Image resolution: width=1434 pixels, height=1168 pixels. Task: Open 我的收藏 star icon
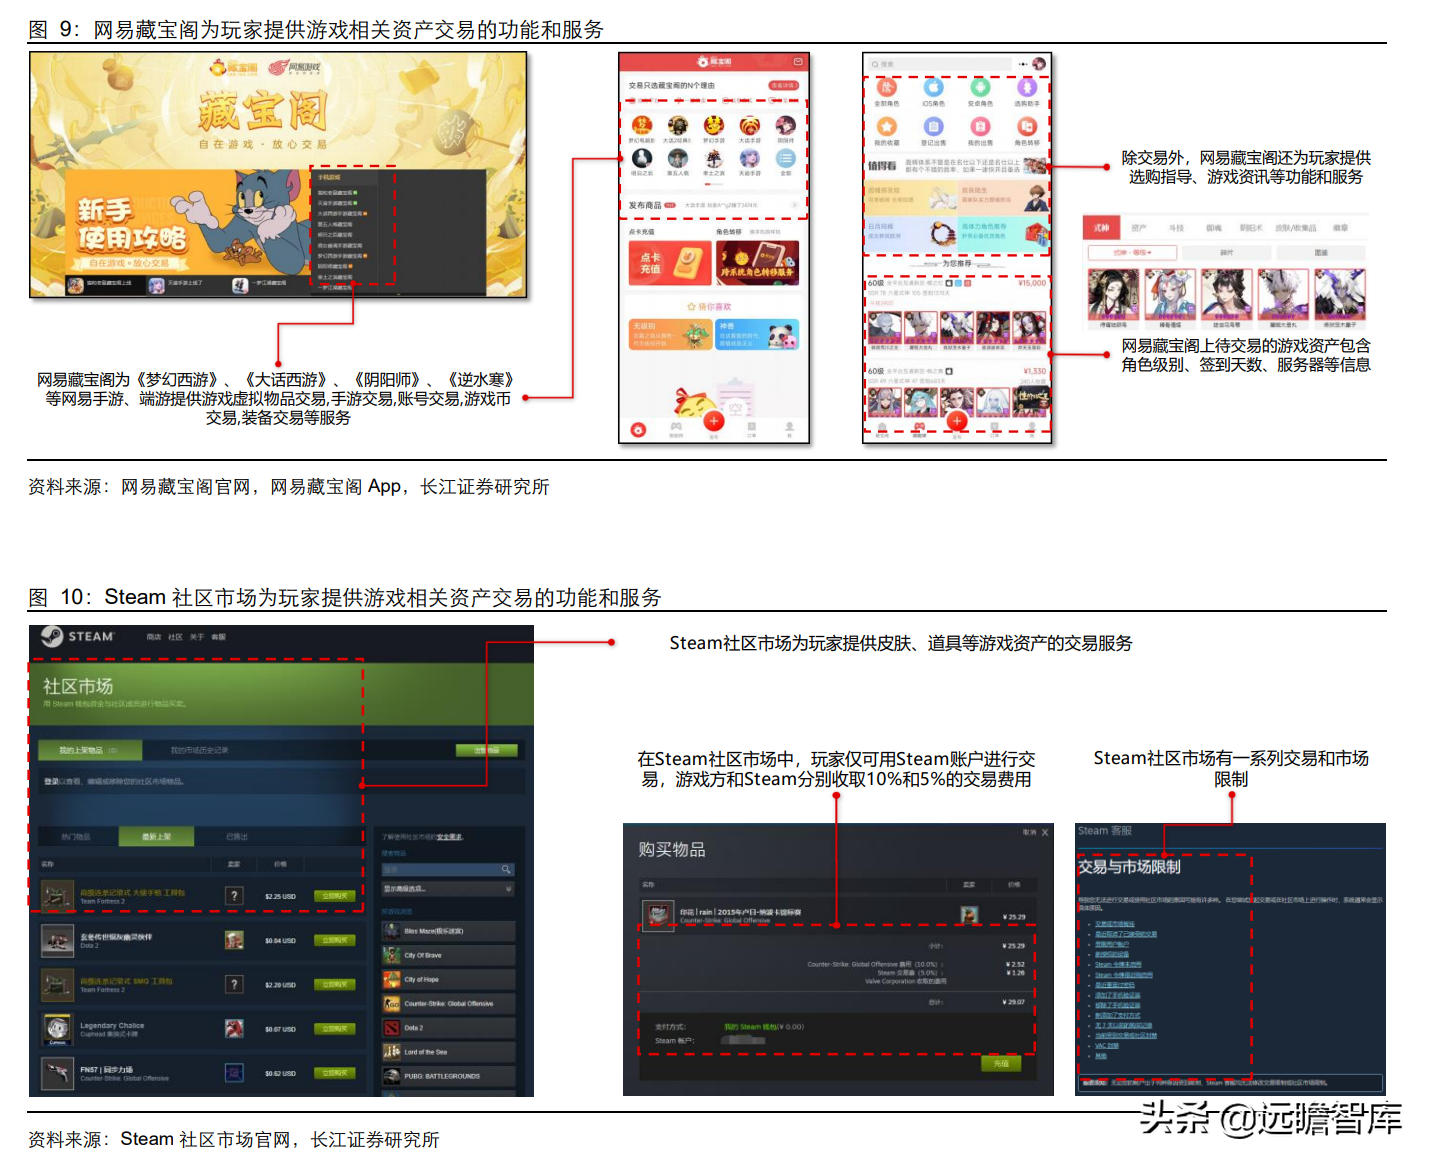(x=886, y=127)
